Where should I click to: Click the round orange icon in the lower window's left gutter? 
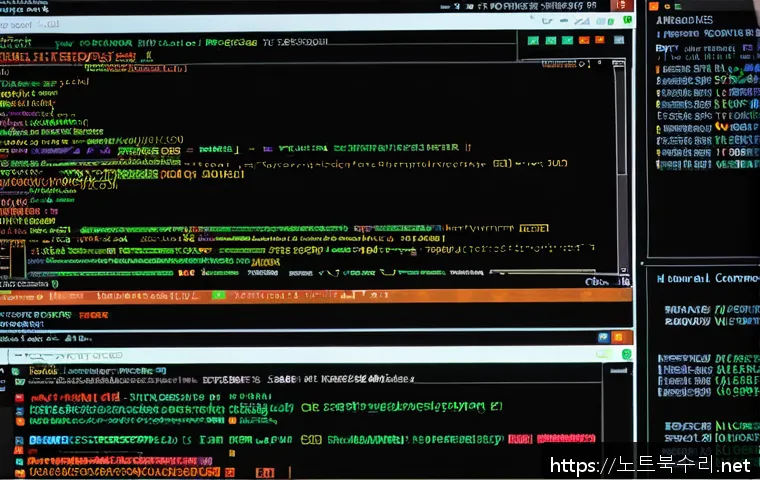(x=20, y=421)
